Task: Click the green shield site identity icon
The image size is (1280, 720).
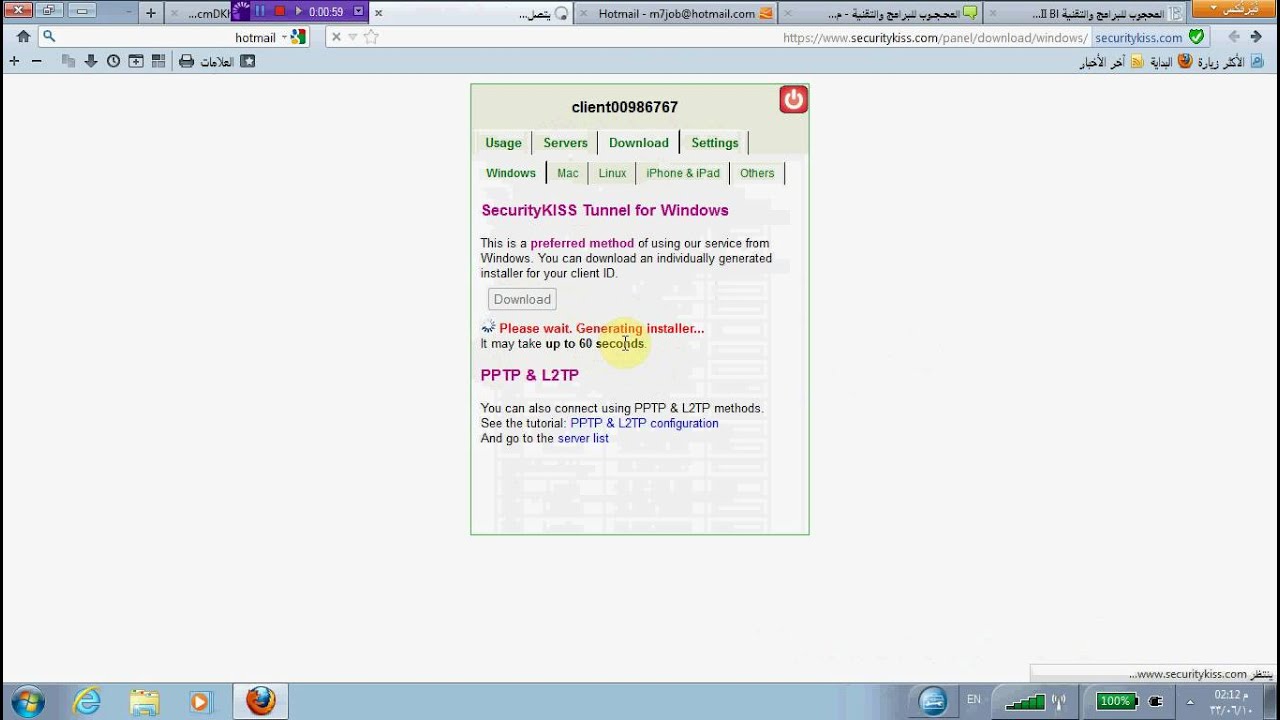Action: [1196, 37]
